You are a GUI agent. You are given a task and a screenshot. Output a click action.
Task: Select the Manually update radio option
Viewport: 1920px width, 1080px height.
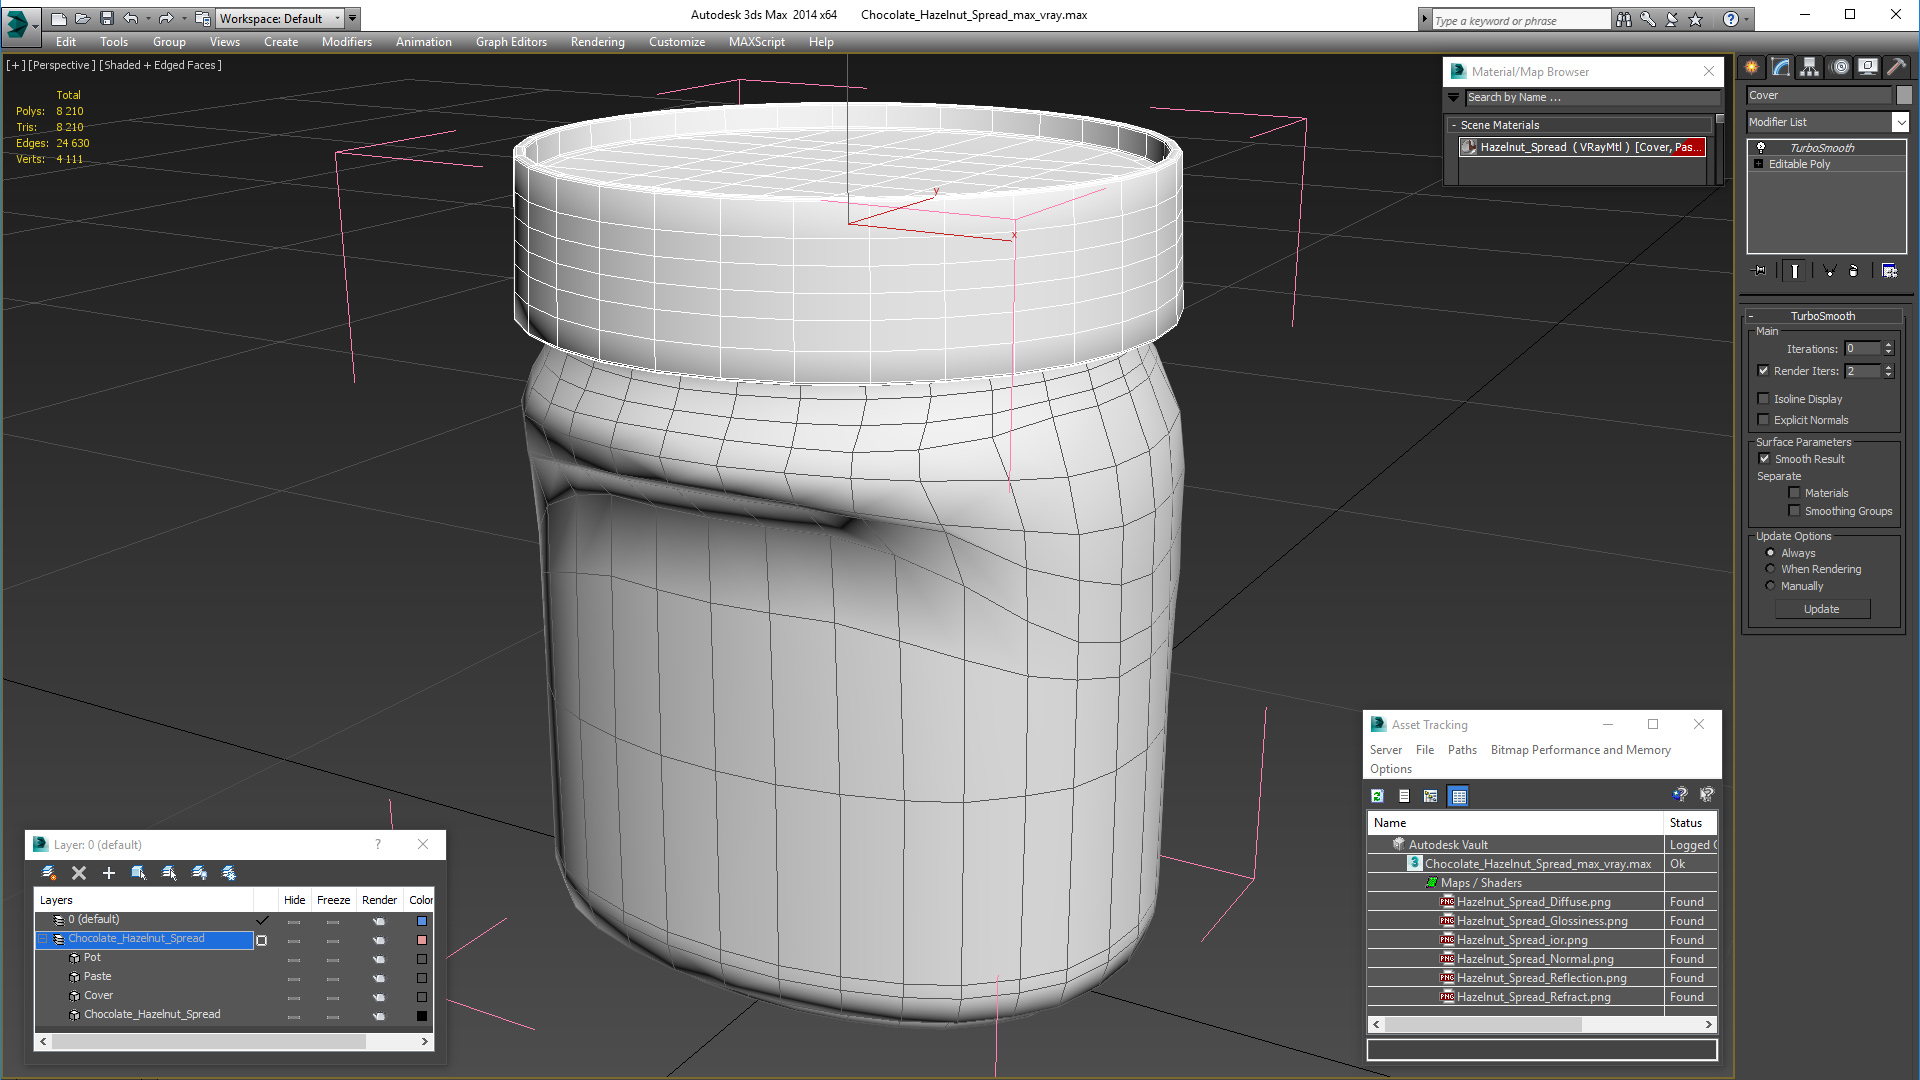click(1770, 586)
